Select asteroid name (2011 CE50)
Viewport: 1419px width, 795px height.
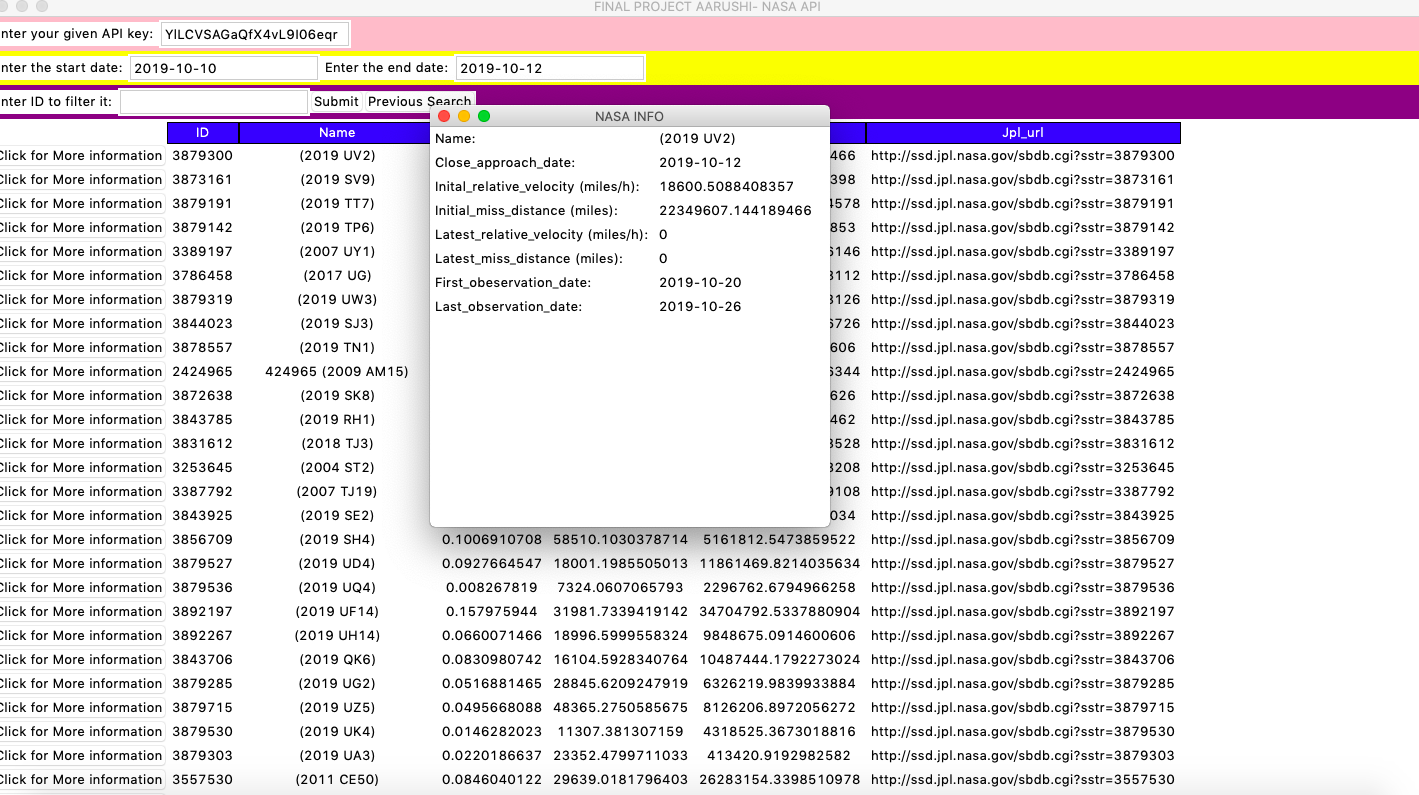coord(337,780)
